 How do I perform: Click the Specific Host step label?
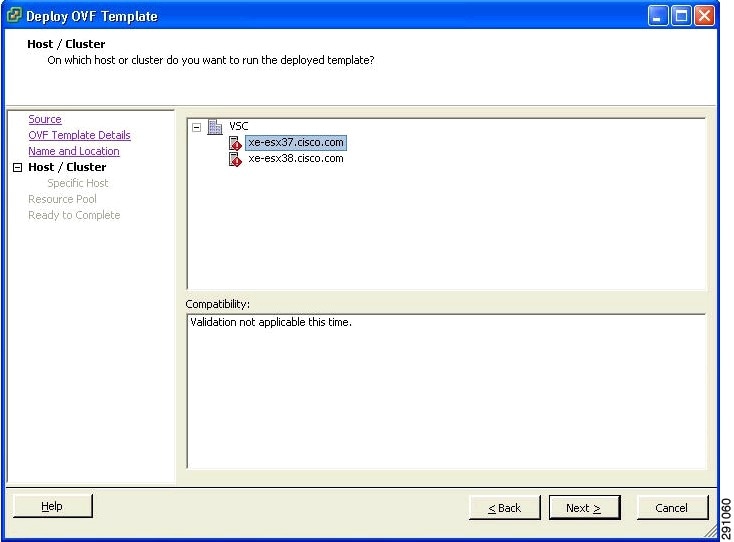click(78, 183)
